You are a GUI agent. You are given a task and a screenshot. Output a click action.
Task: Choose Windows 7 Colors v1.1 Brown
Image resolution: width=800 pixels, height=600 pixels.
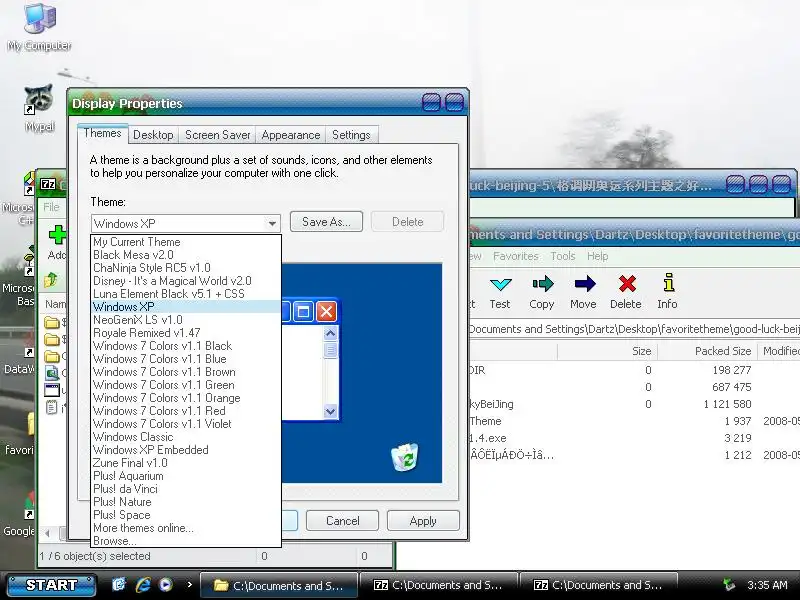pyautogui.click(x=186, y=372)
